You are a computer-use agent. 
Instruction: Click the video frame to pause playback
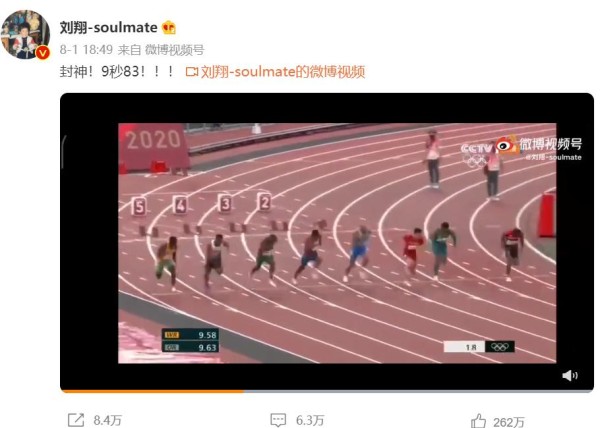[337, 243]
